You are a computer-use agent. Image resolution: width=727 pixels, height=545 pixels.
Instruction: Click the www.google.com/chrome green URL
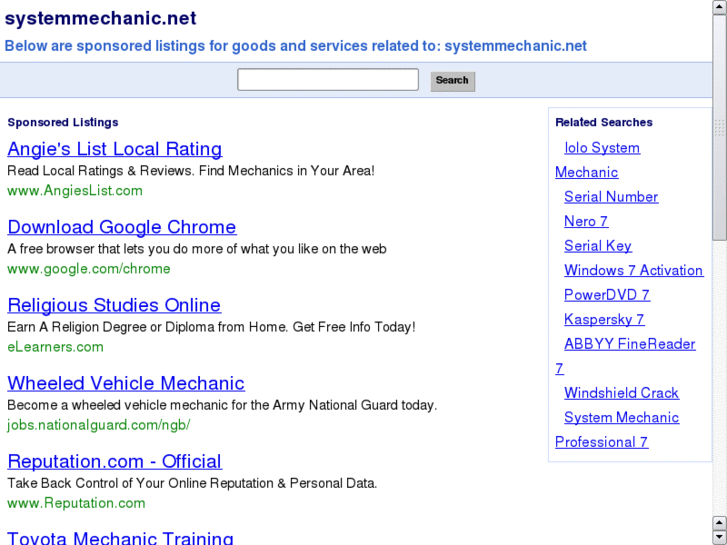(89, 269)
